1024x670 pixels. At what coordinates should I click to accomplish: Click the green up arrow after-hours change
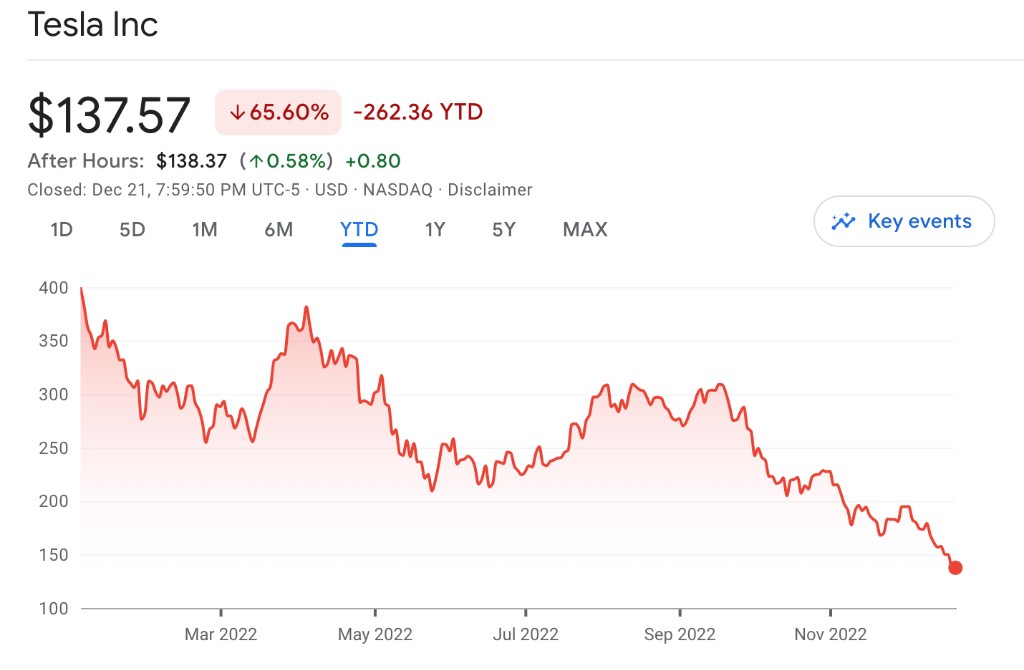289,160
